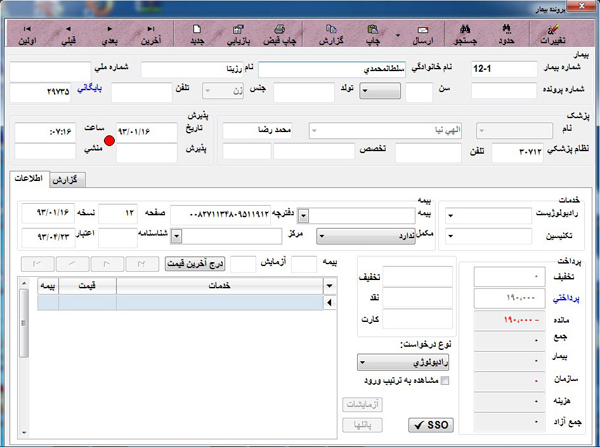
Task: Click the آزمایشات button
Action: 362,404
